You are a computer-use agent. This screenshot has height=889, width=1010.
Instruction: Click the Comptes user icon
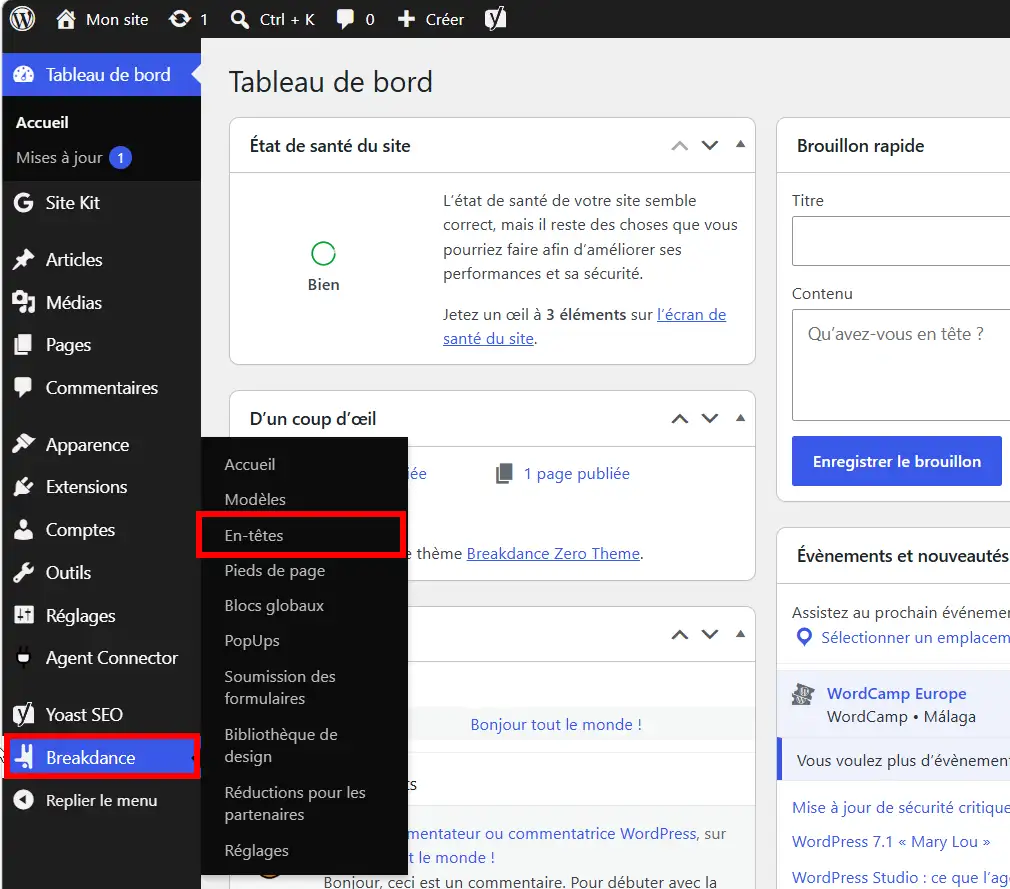point(24,530)
